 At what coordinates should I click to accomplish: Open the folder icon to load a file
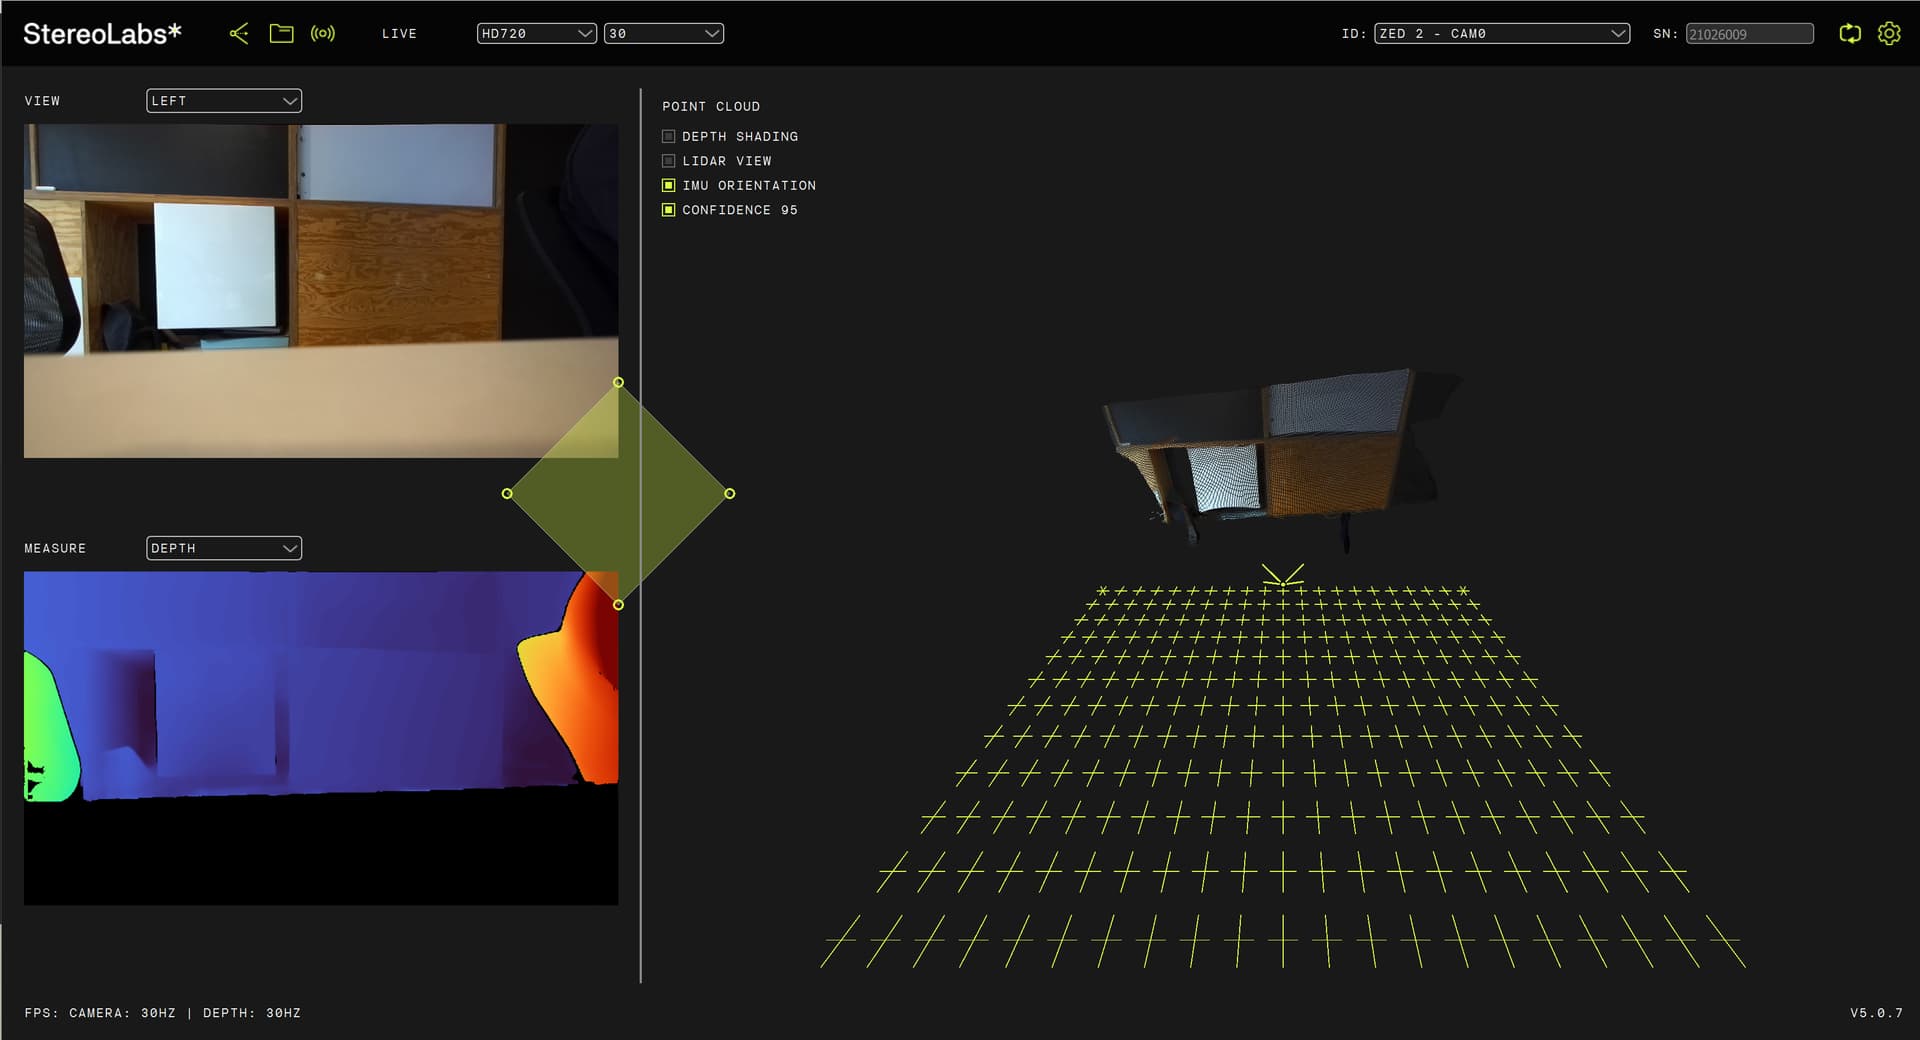[282, 34]
